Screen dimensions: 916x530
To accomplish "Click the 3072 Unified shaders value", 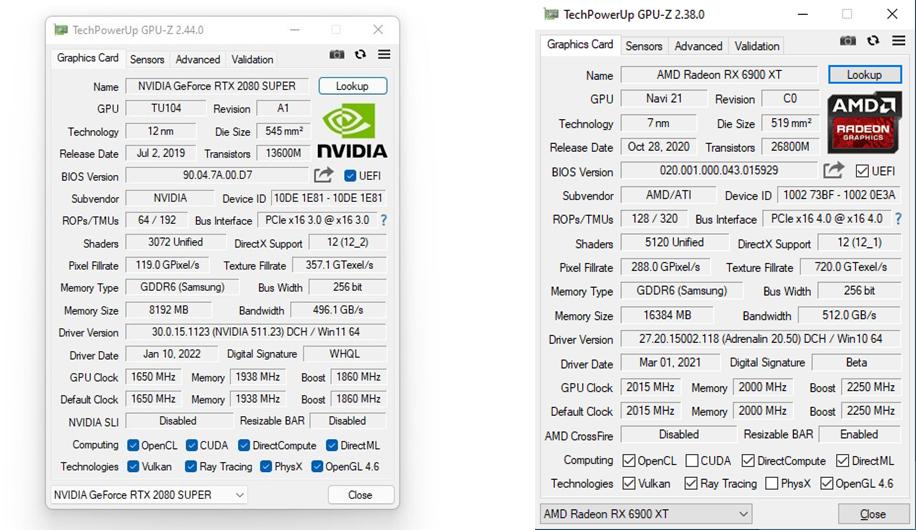I will coord(175,242).
